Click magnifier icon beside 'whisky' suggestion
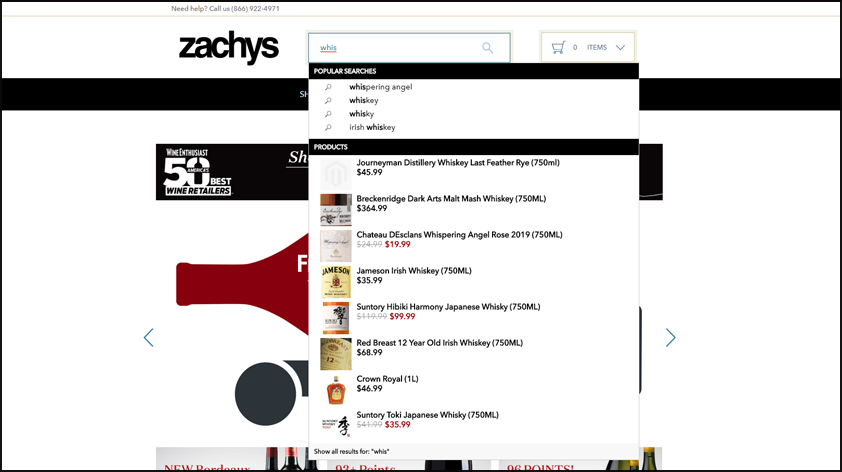This screenshot has width=842, height=472. point(328,114)
